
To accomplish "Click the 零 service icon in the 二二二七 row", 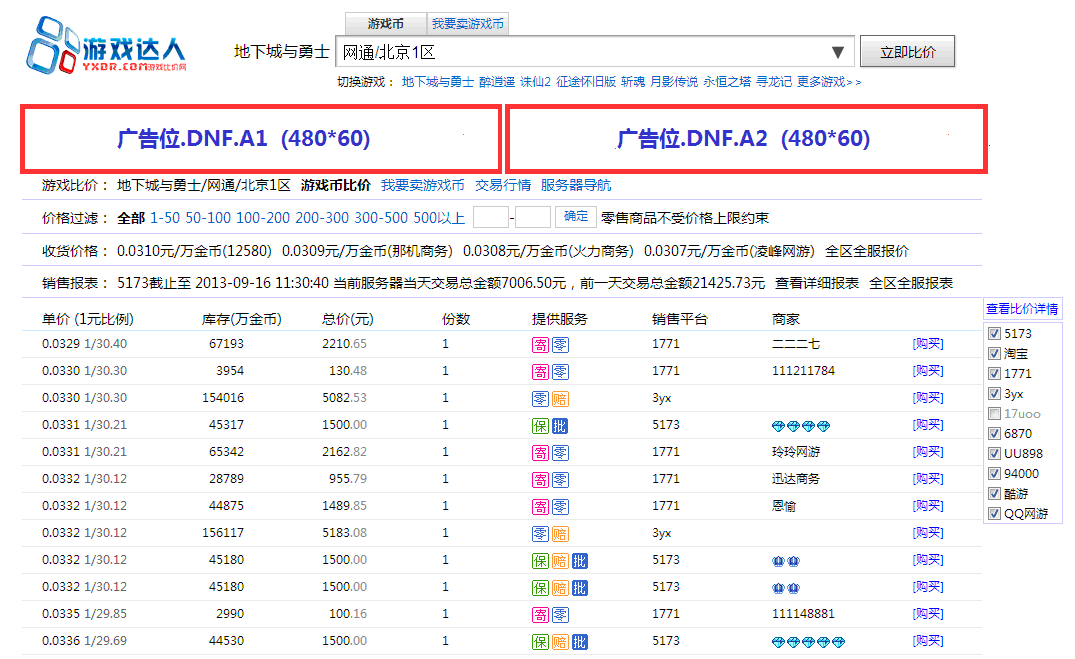I will tap(560, 345).
